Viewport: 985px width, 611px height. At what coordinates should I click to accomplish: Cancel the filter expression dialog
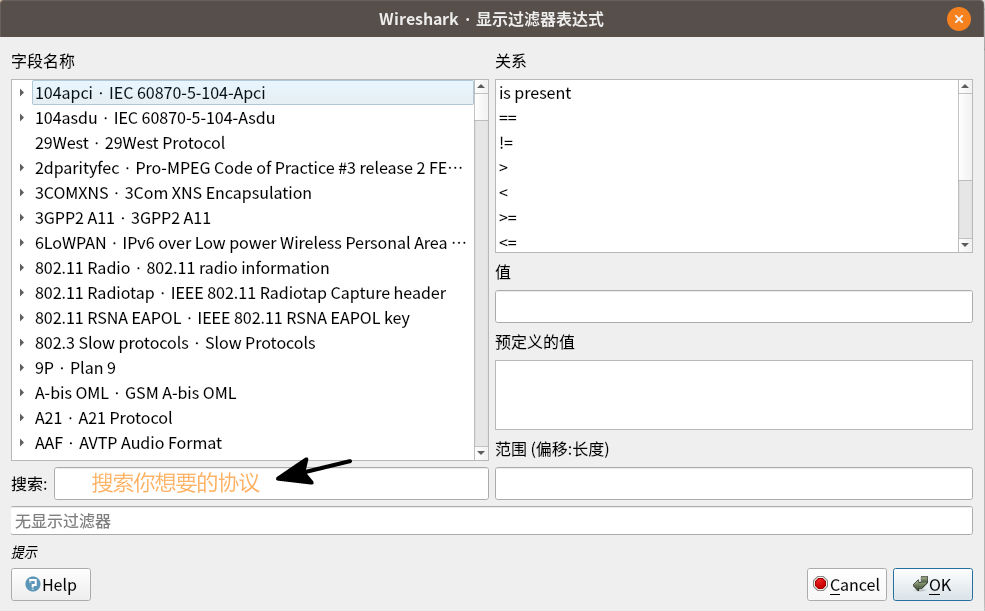click(x=847, y=585)
